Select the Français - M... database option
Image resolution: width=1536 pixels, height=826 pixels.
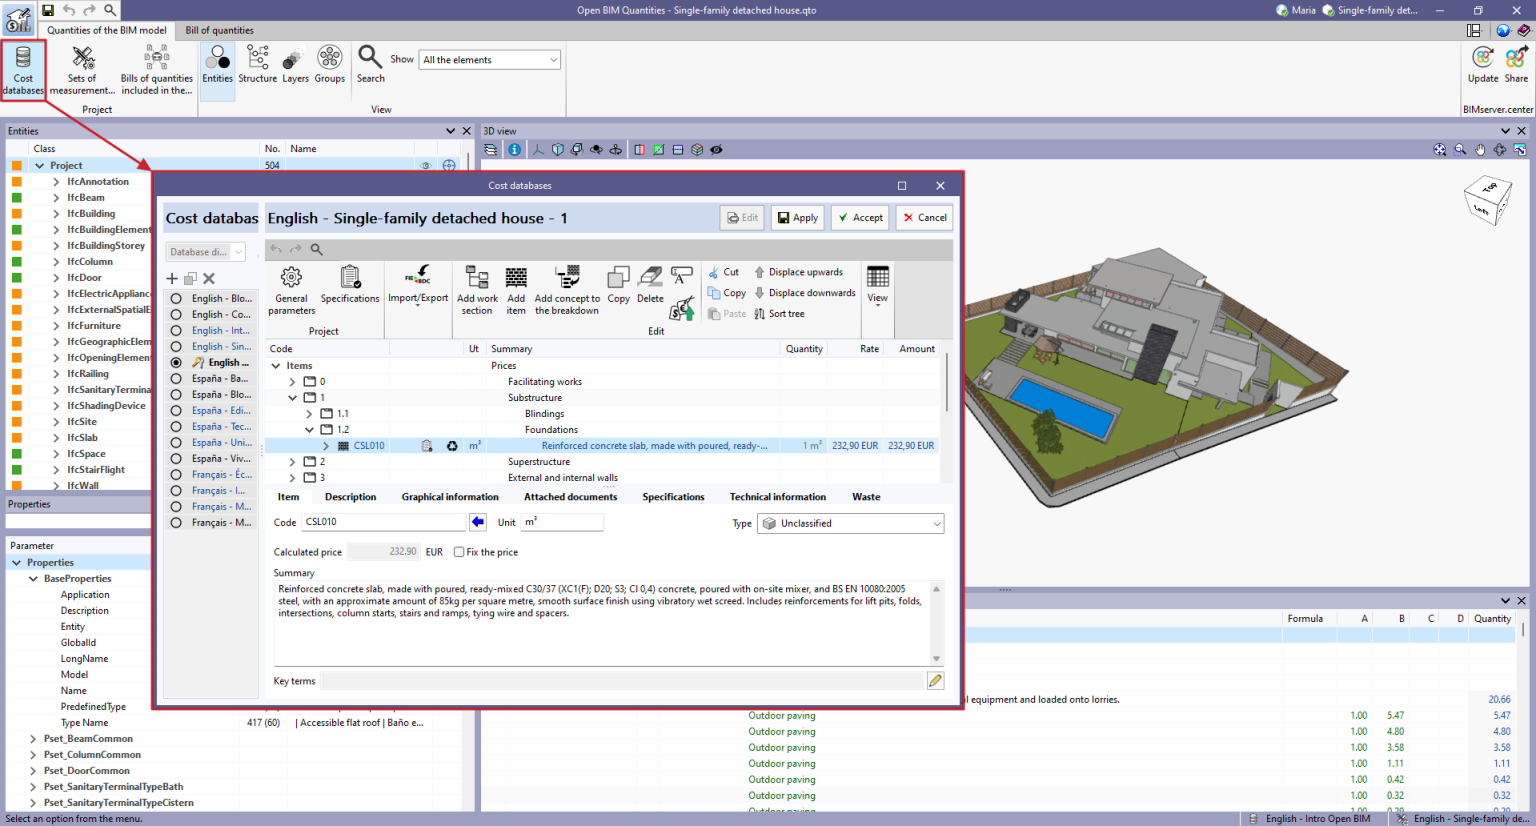pos(212,506)
